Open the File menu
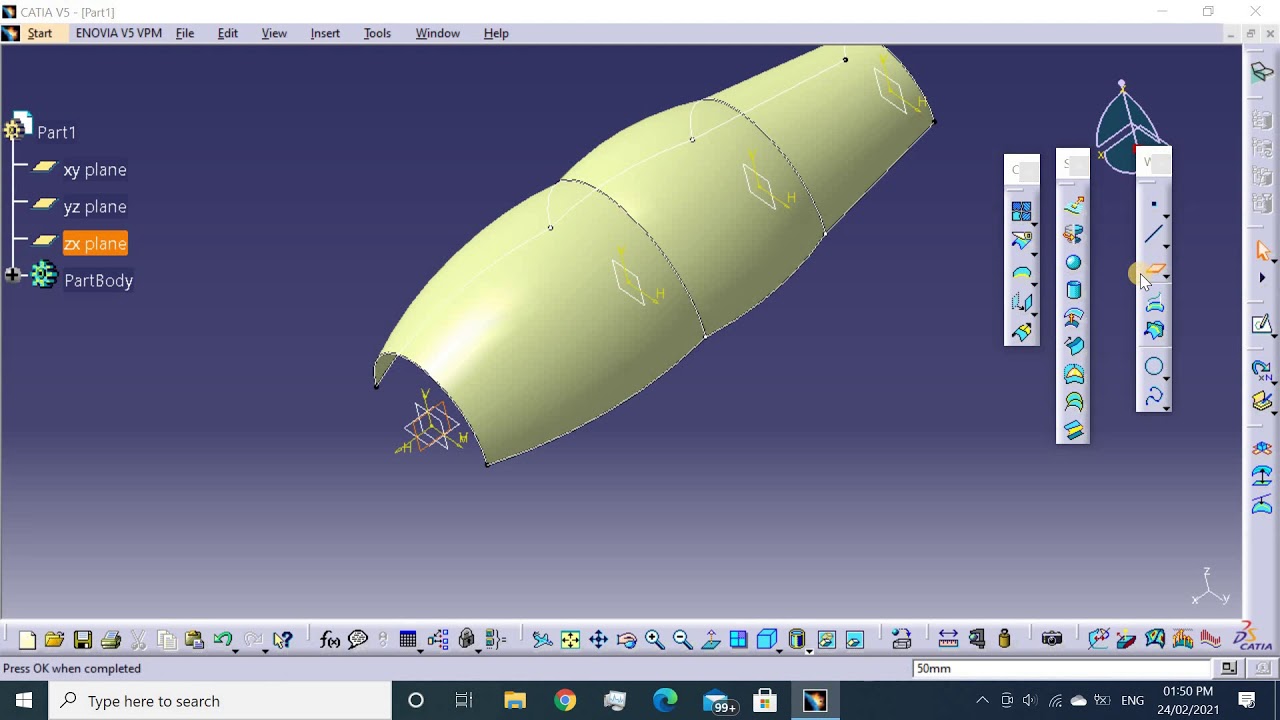1280x720 pixels. coord(185,33)
